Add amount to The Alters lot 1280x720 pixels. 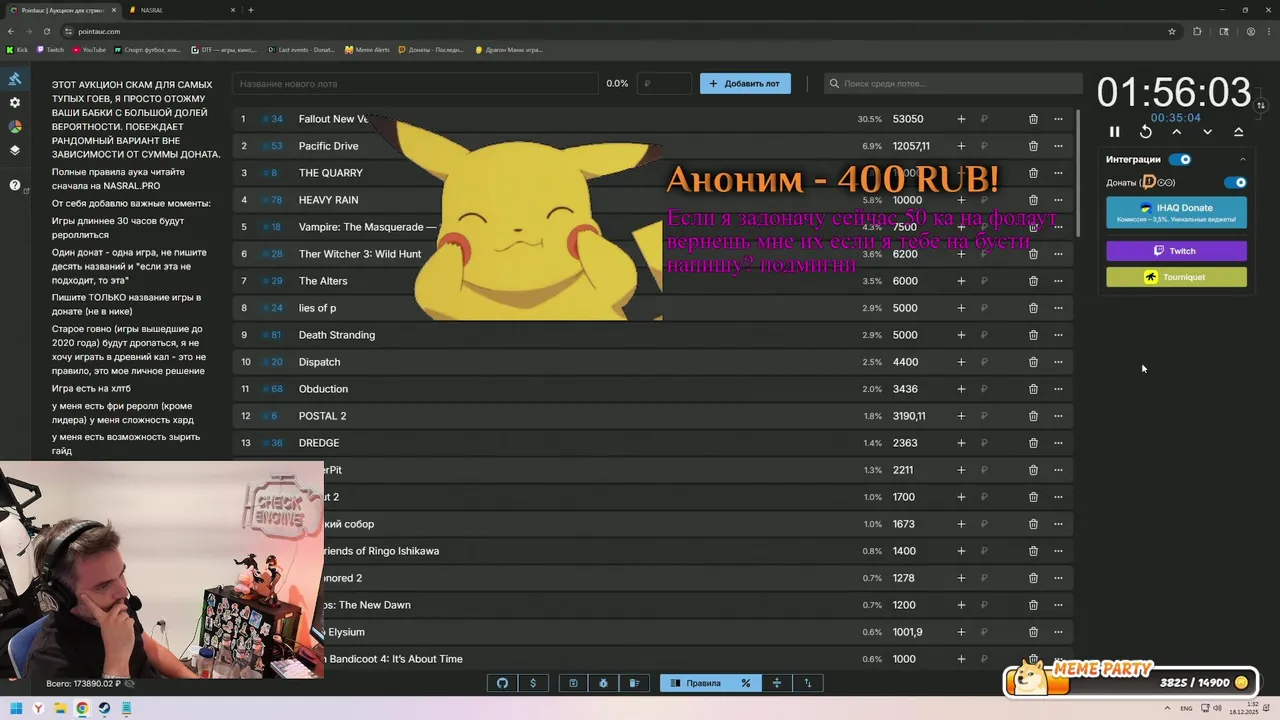(x=961, y=281)
